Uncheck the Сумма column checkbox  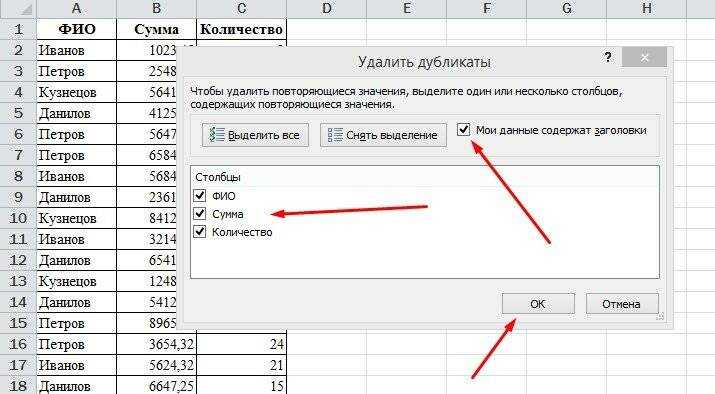coord(200,213)
